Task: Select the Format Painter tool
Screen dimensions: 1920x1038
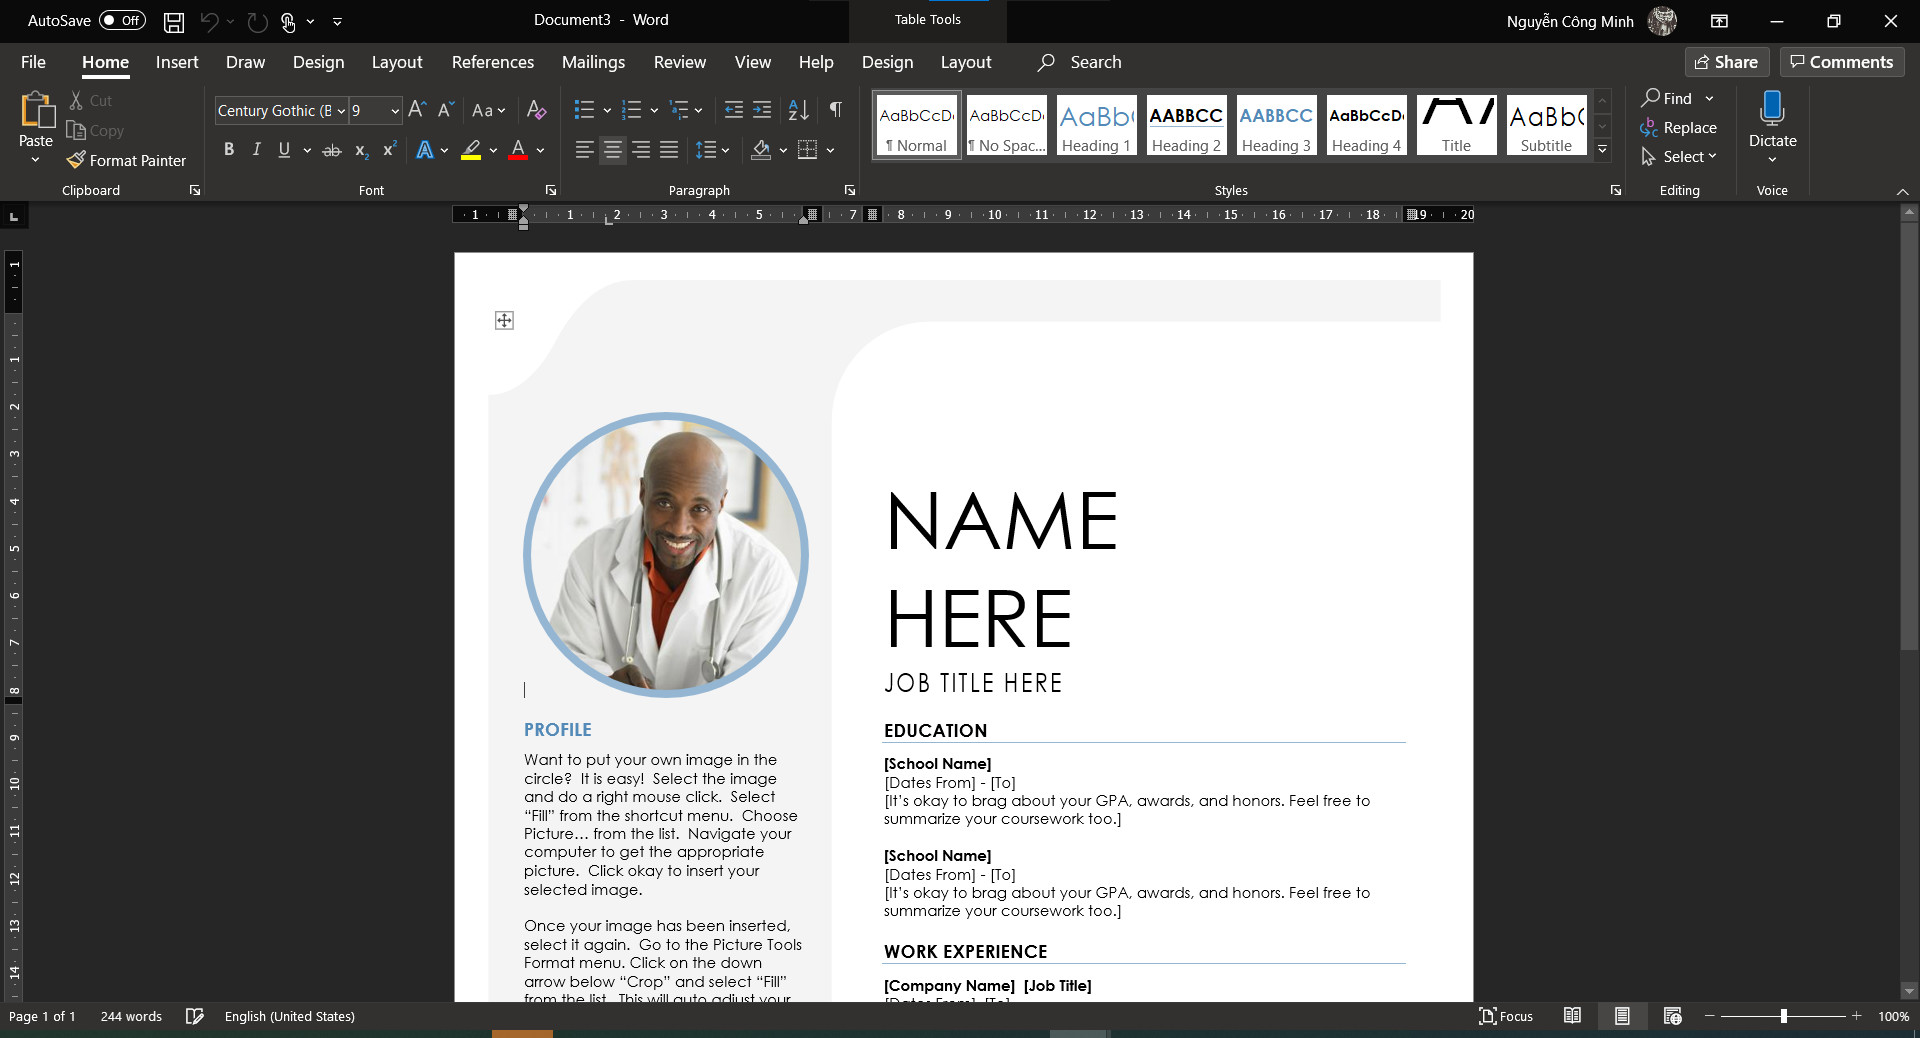Action: (x=126, y=160)
